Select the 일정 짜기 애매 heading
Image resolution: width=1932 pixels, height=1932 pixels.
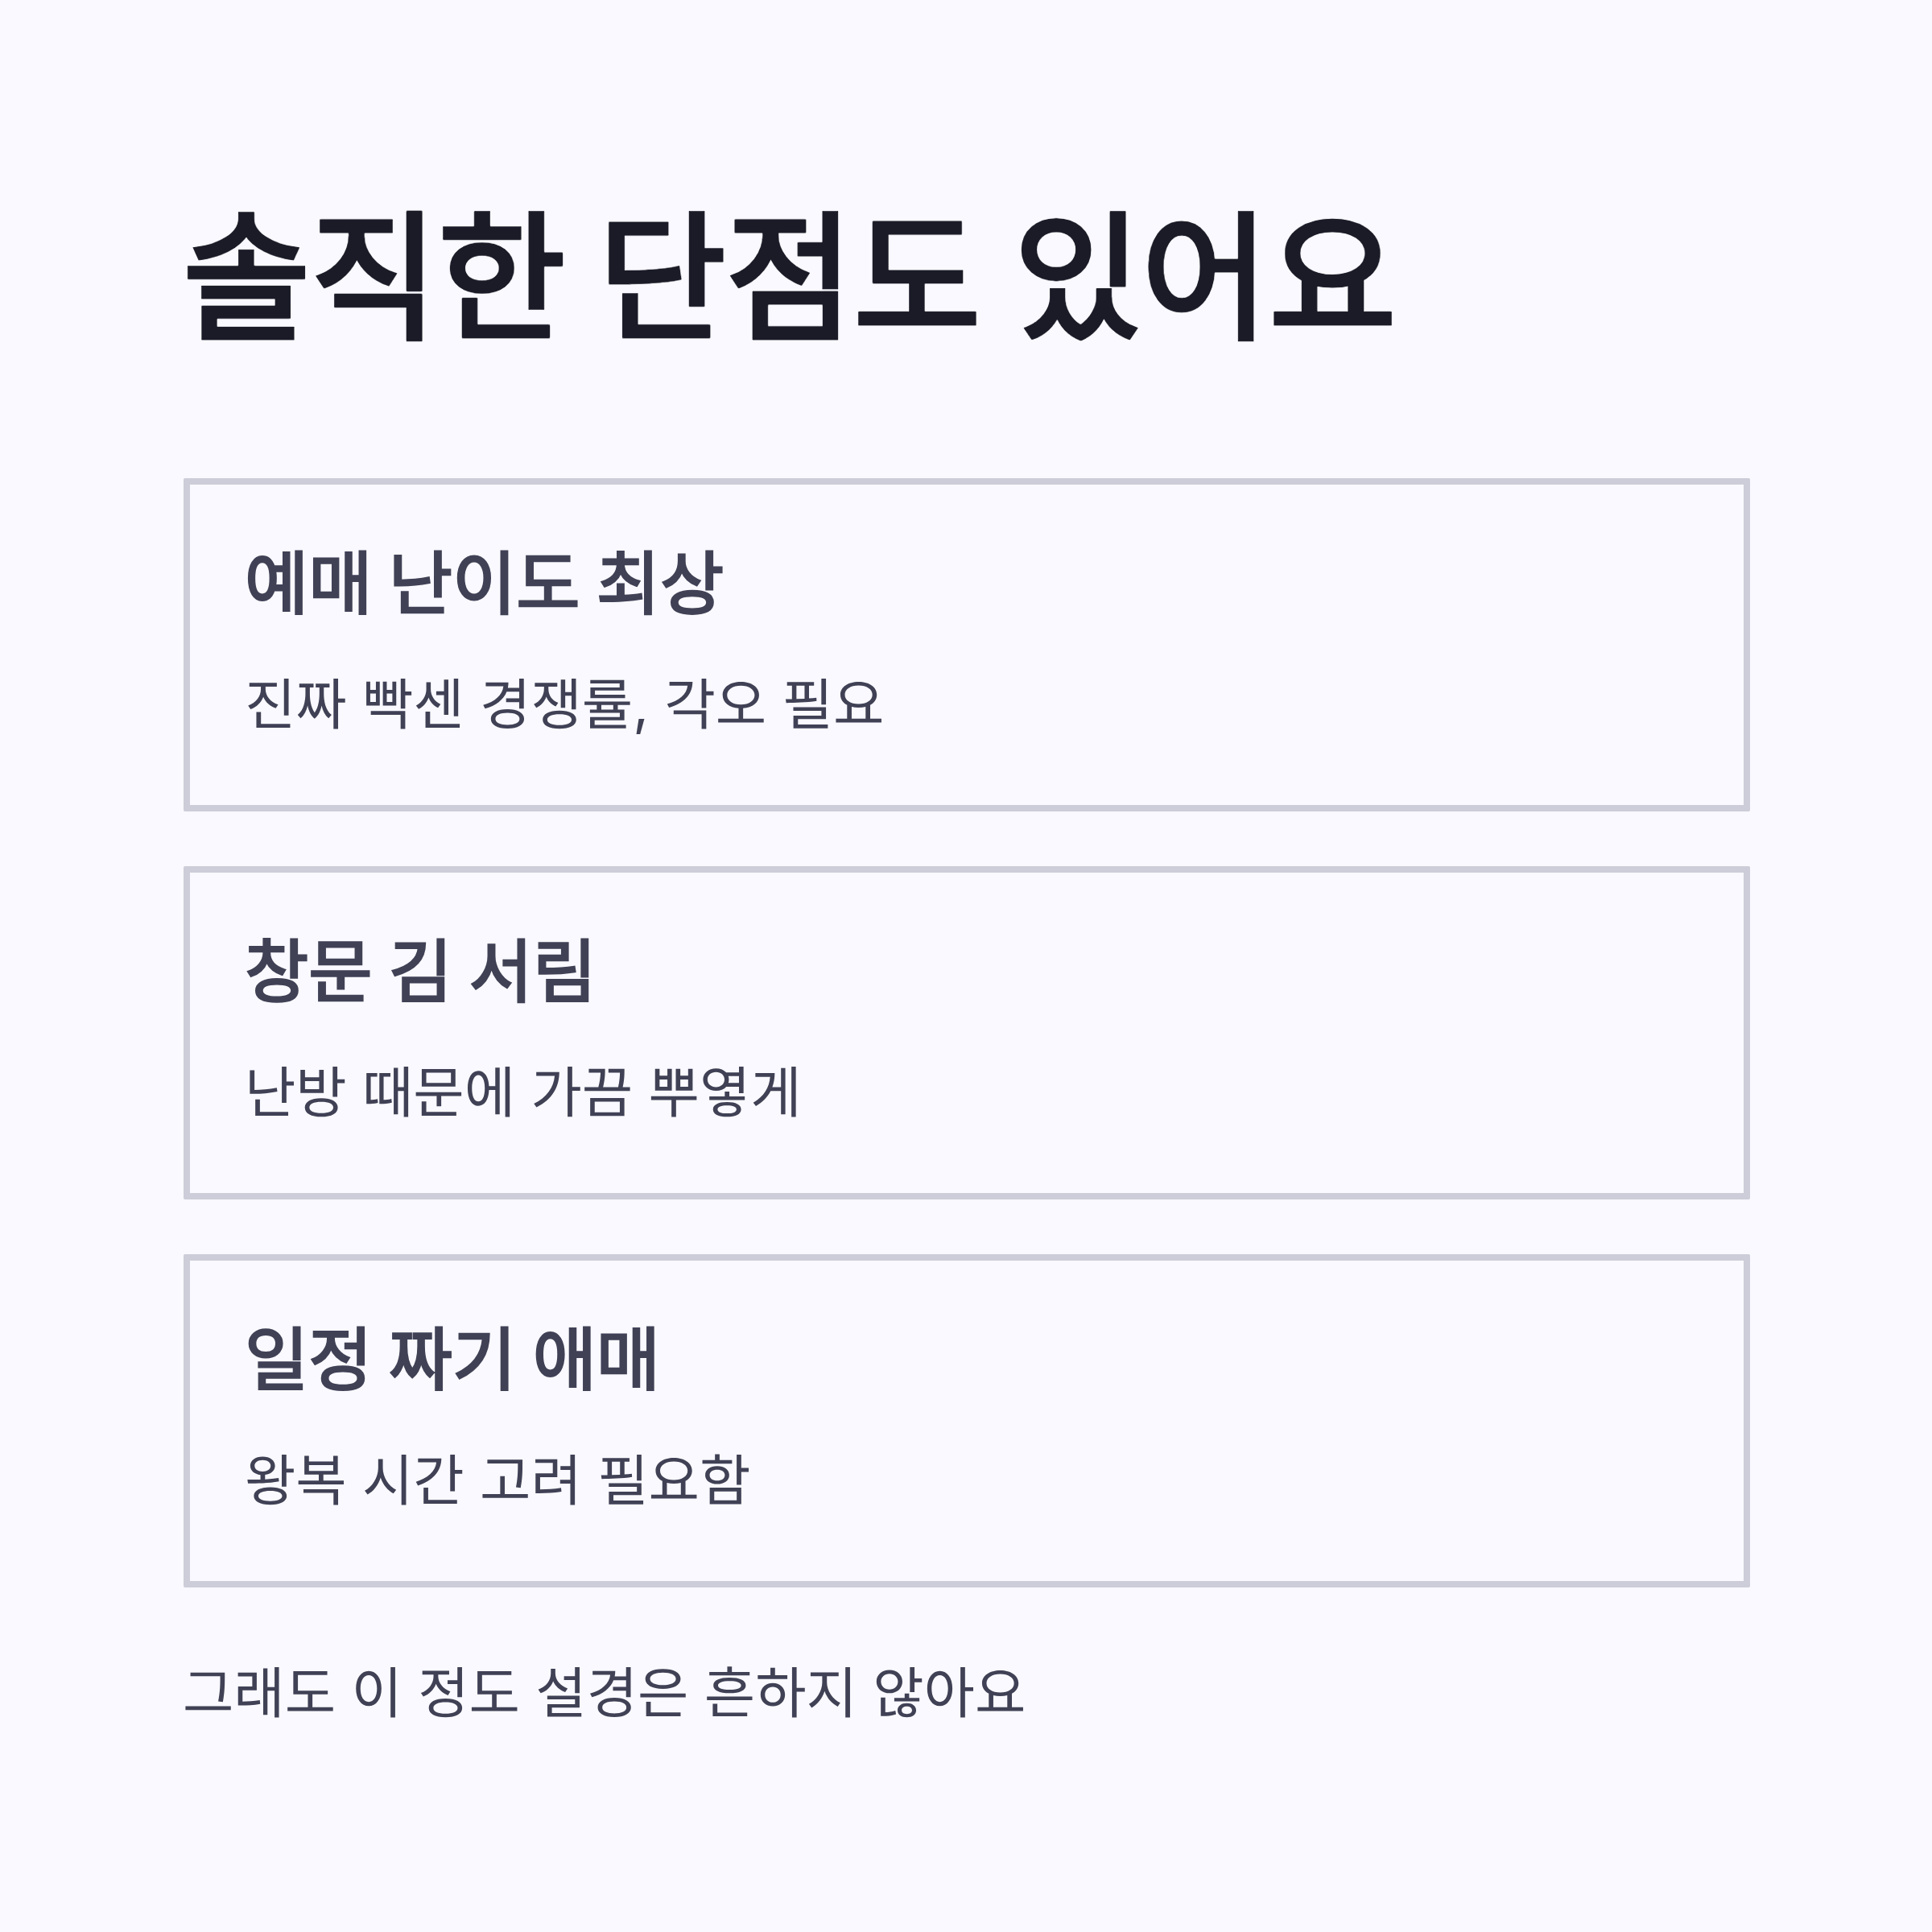tap(451, 1358)
